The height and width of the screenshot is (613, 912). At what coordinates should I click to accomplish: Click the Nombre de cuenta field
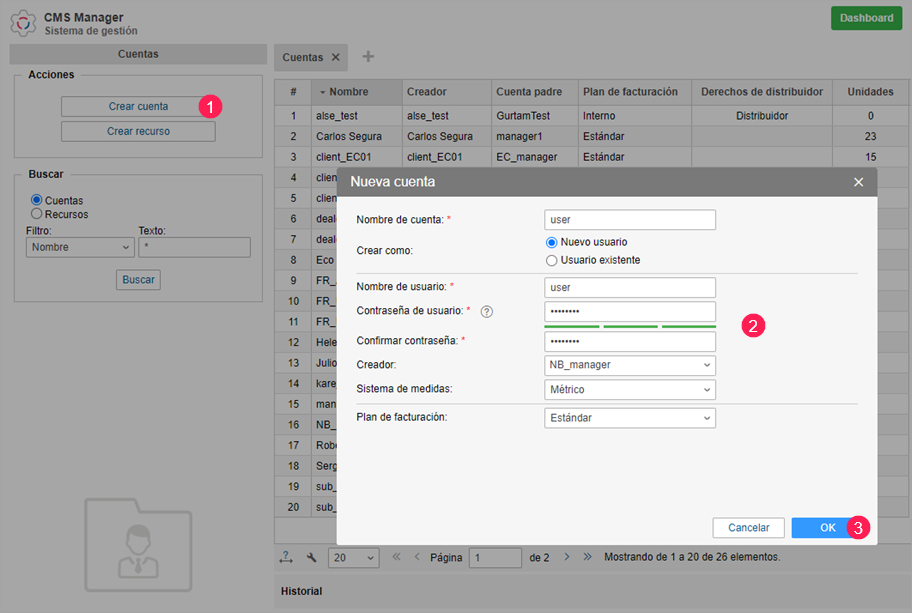pyautogui.click(x=630, y=220)
